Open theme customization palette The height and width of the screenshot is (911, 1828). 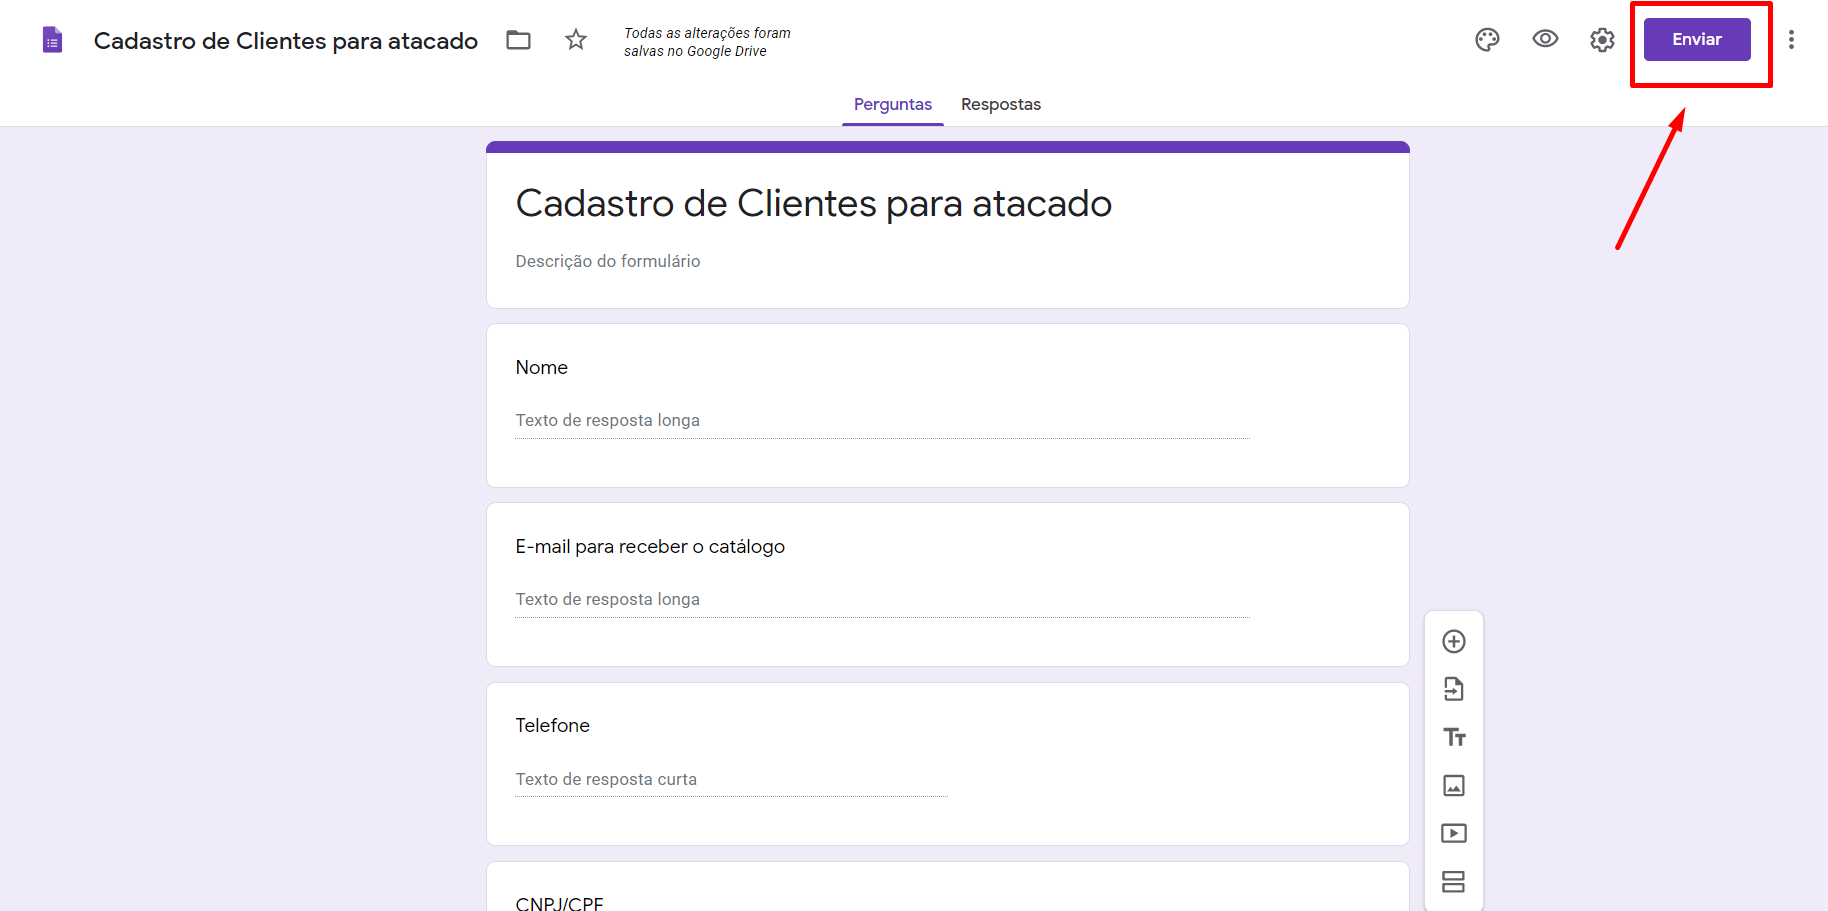pos(1487,40)
